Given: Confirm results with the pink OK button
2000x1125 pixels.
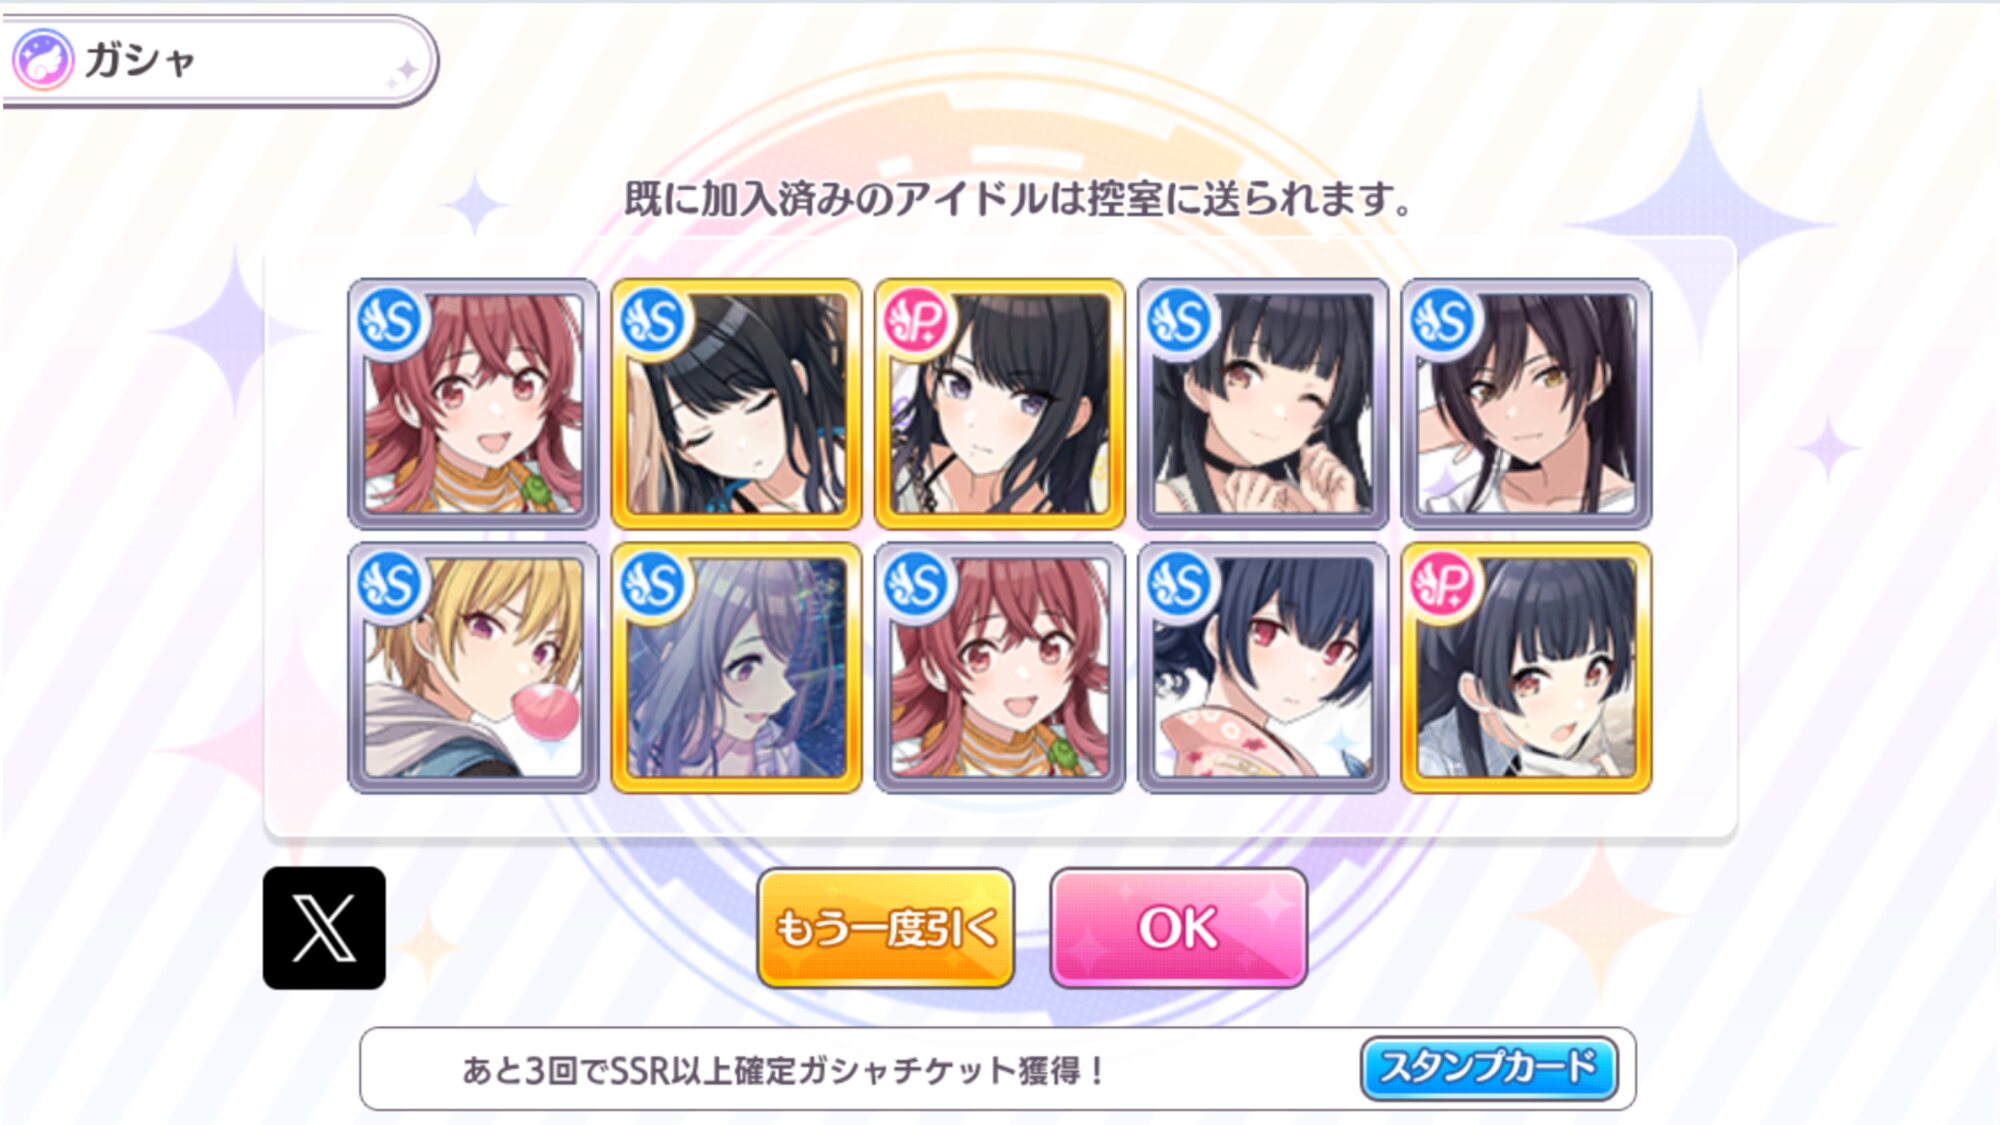Looking at the screenshot, I should click(x=1179, y=928).
